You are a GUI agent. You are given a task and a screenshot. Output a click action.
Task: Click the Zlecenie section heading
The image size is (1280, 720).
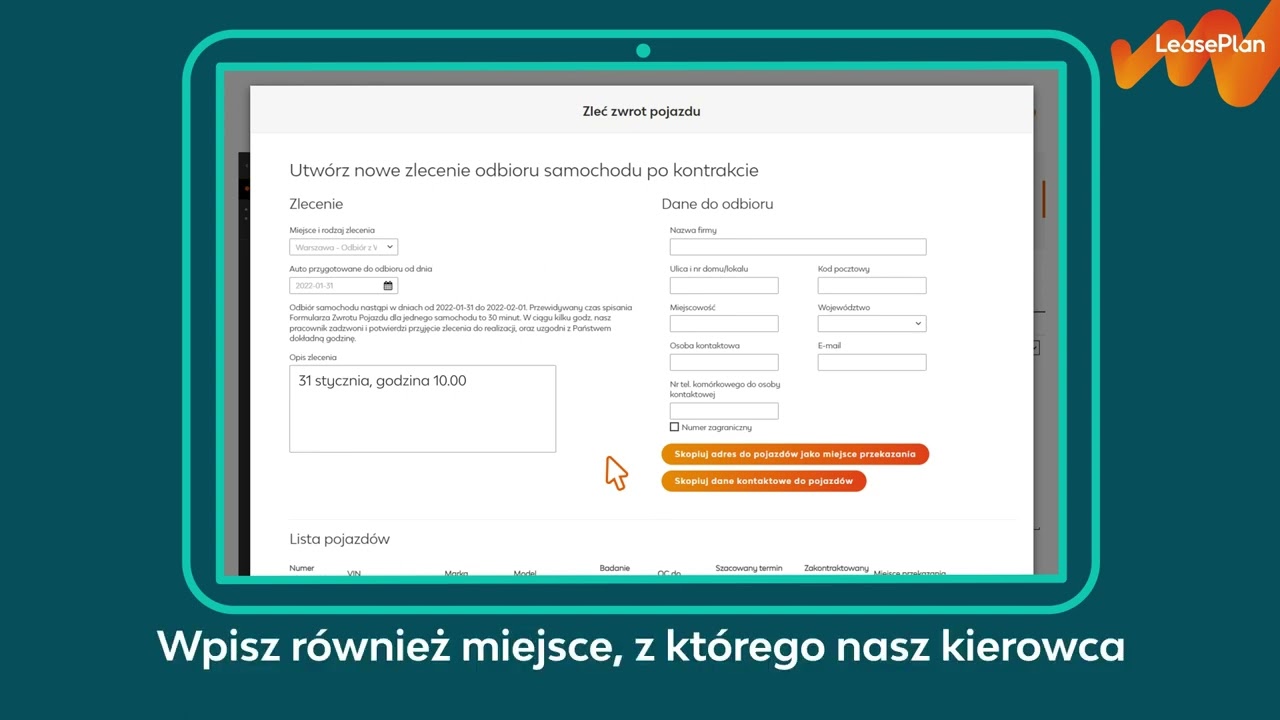coord(316,204)
